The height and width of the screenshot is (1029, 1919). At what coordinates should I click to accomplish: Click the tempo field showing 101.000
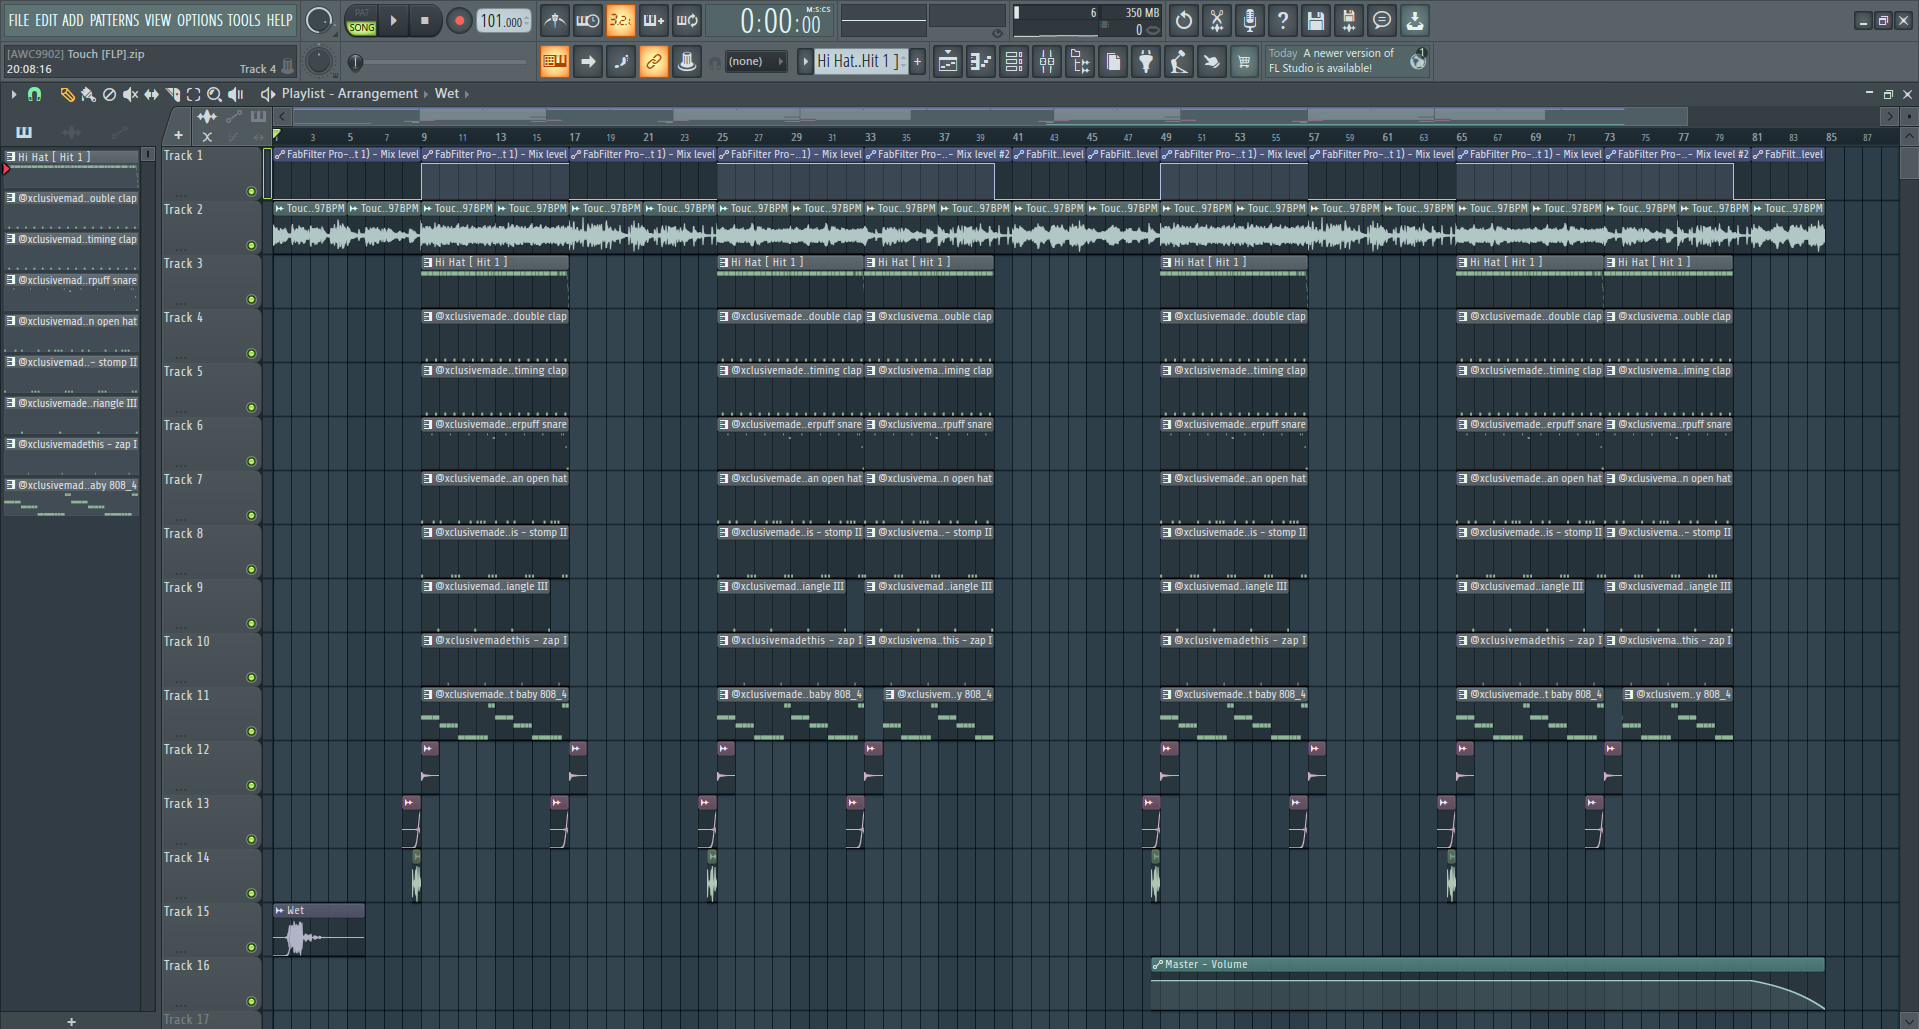click(x=504, y=21)
